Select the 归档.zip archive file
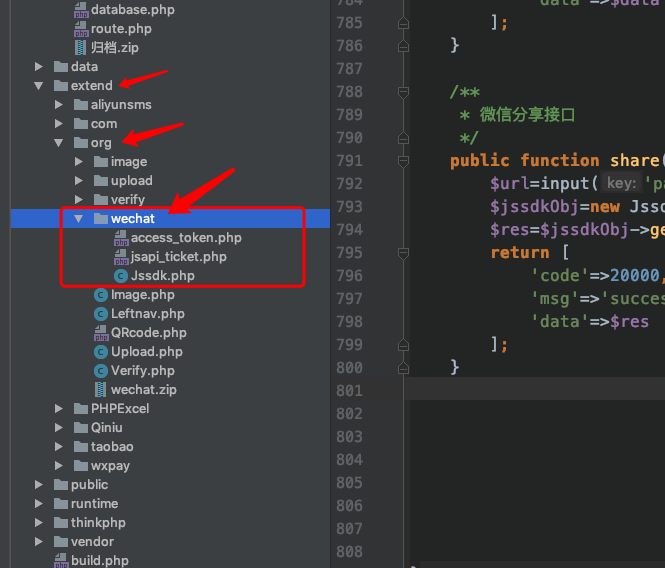The width and height of the screenshot is (665, 568). coord(115,48)
